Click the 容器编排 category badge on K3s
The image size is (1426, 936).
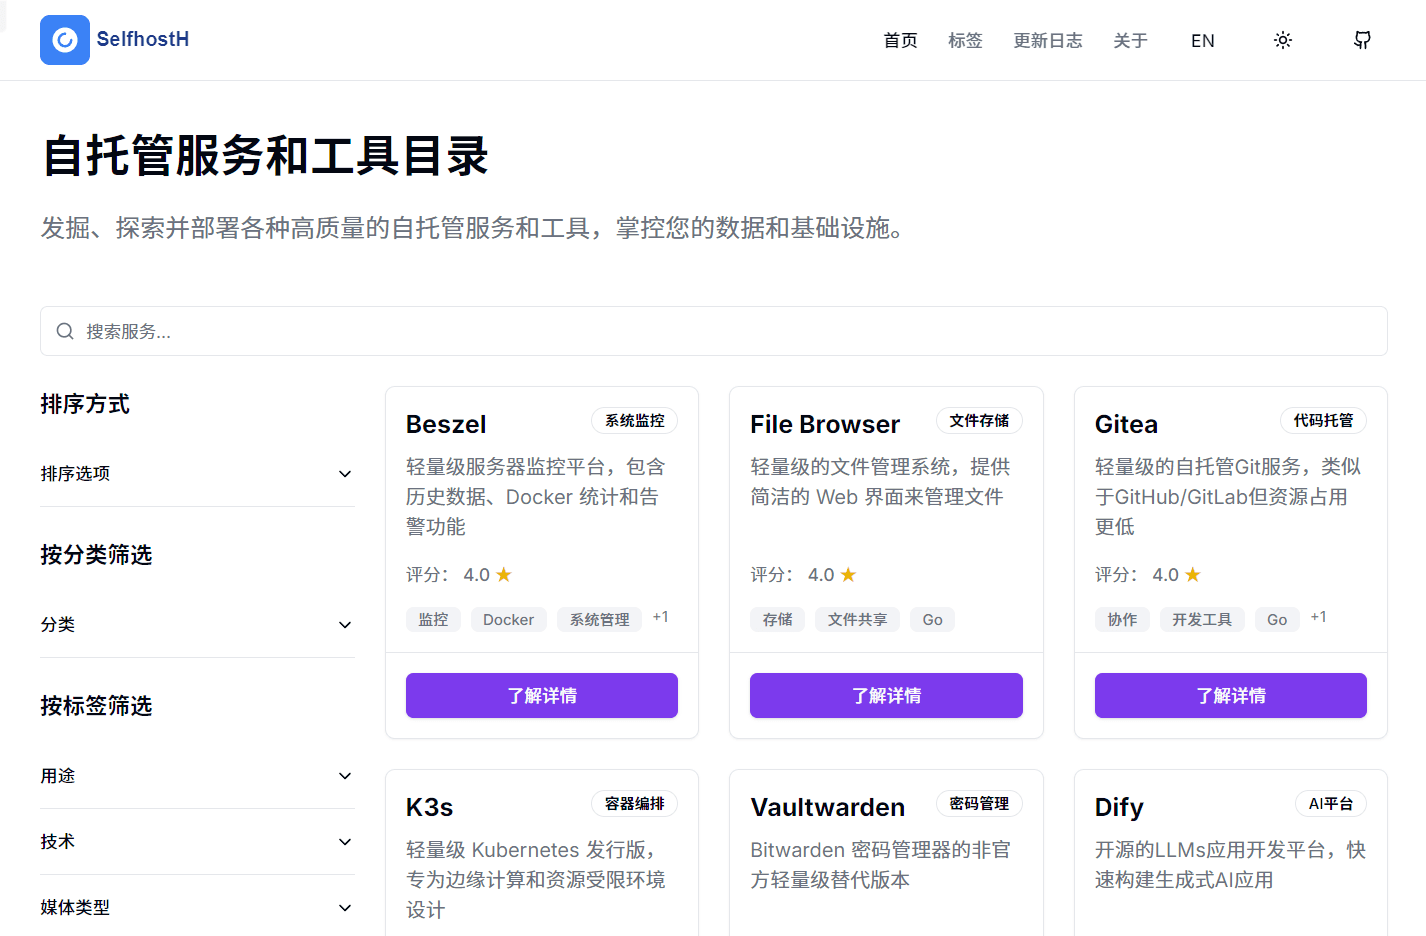[x=635, y=804]
